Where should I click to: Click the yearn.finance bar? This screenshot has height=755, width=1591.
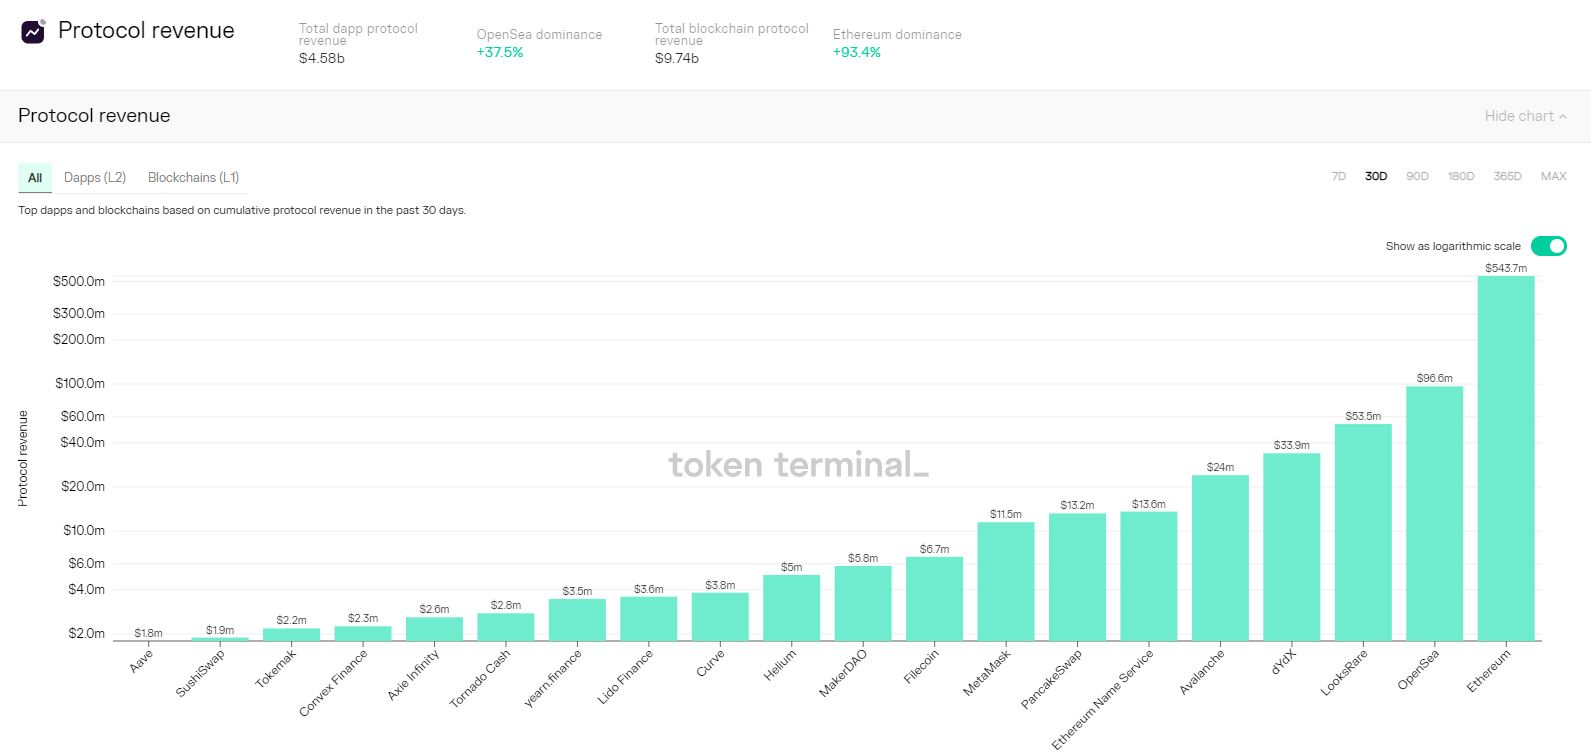[x=577, y=619]
